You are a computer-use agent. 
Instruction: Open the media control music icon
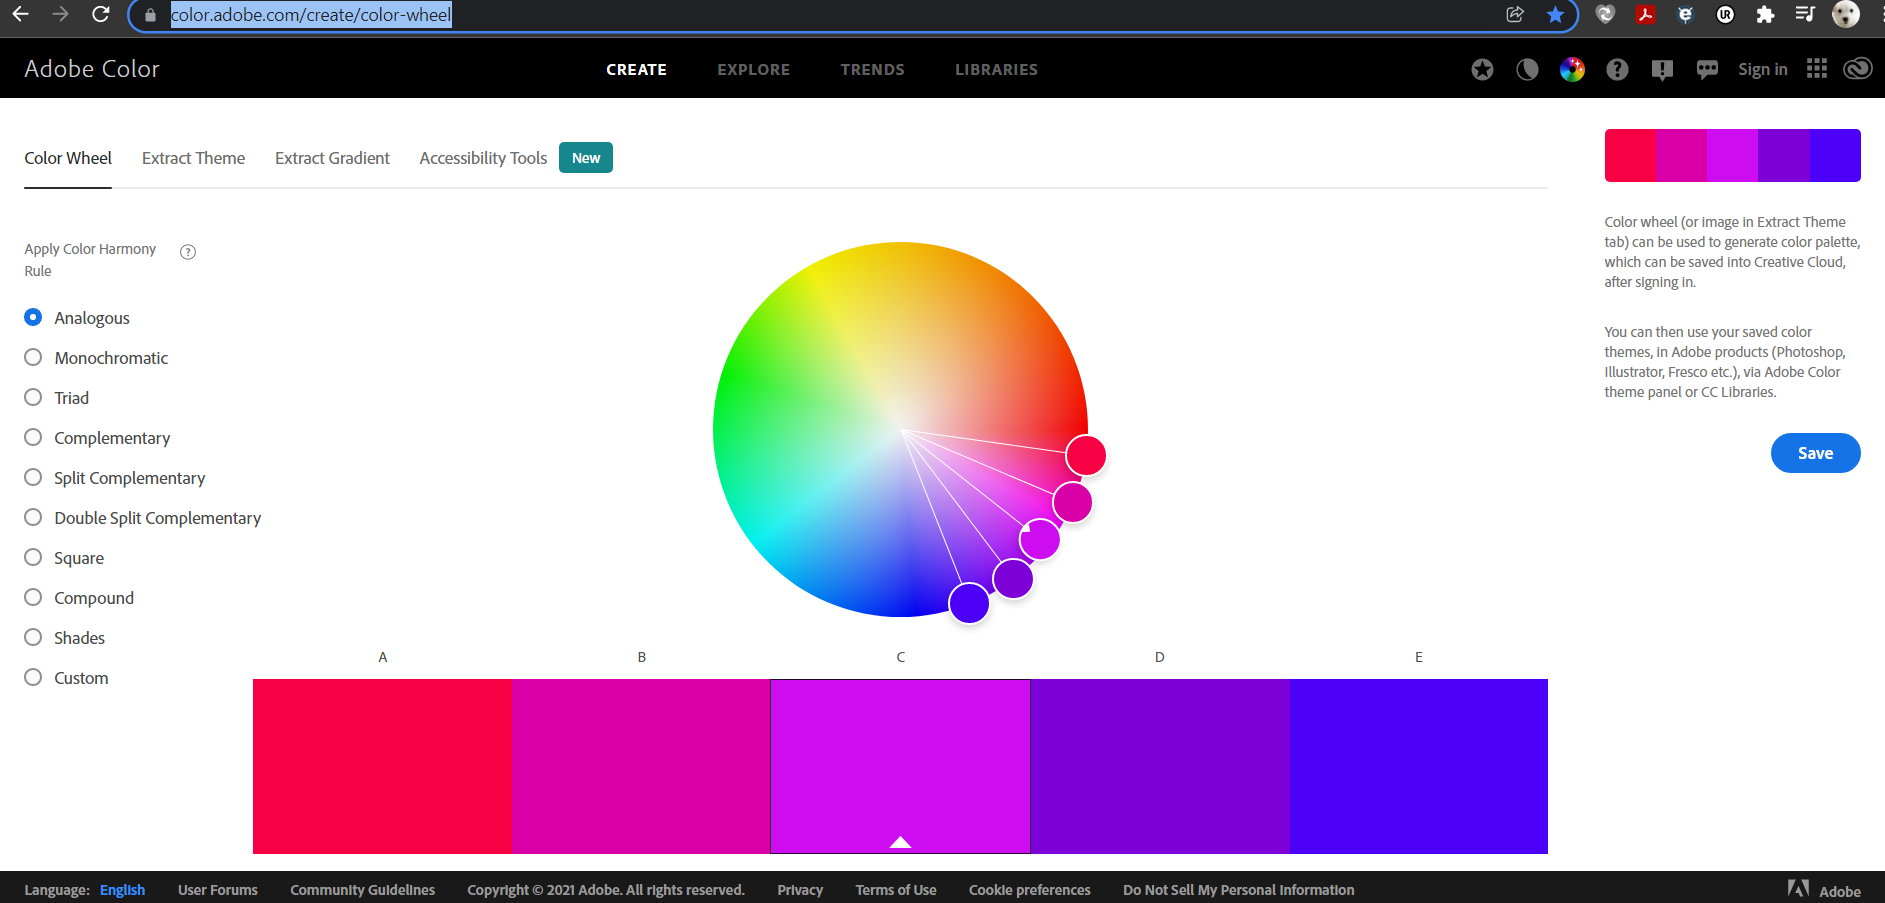coord(1805,14)
